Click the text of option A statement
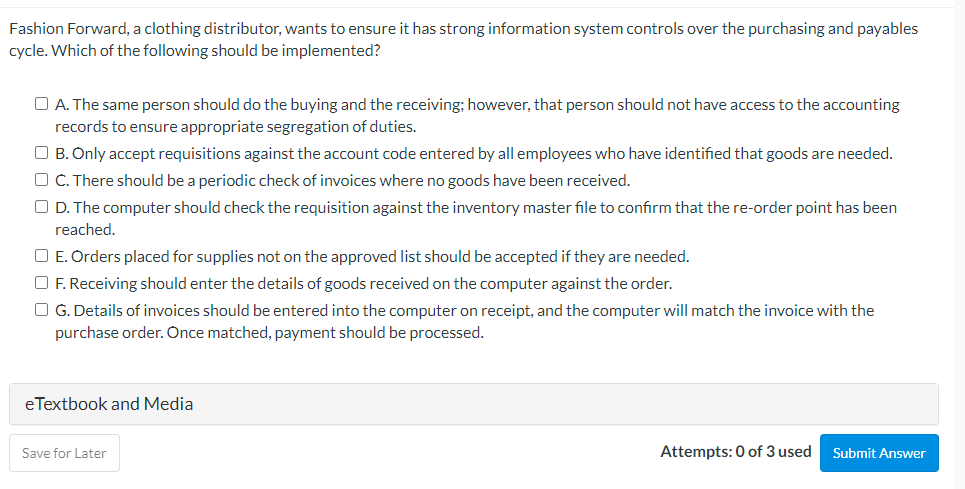The image size is (965, 489). click(477, 116)
